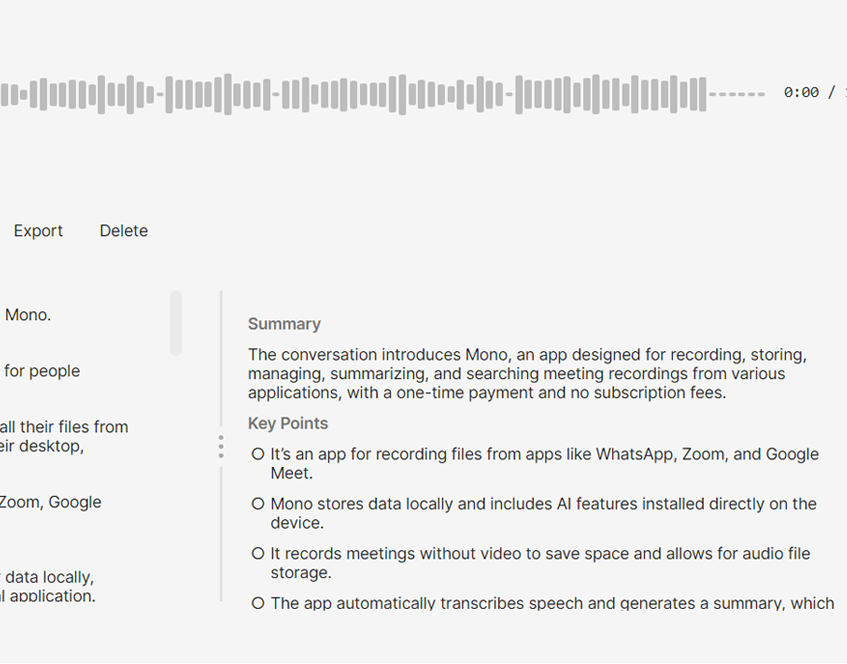Seek to the middle of the audio waveform
Image resolution: width=847 pixels, height=664 pixels.
coord(353,94)
